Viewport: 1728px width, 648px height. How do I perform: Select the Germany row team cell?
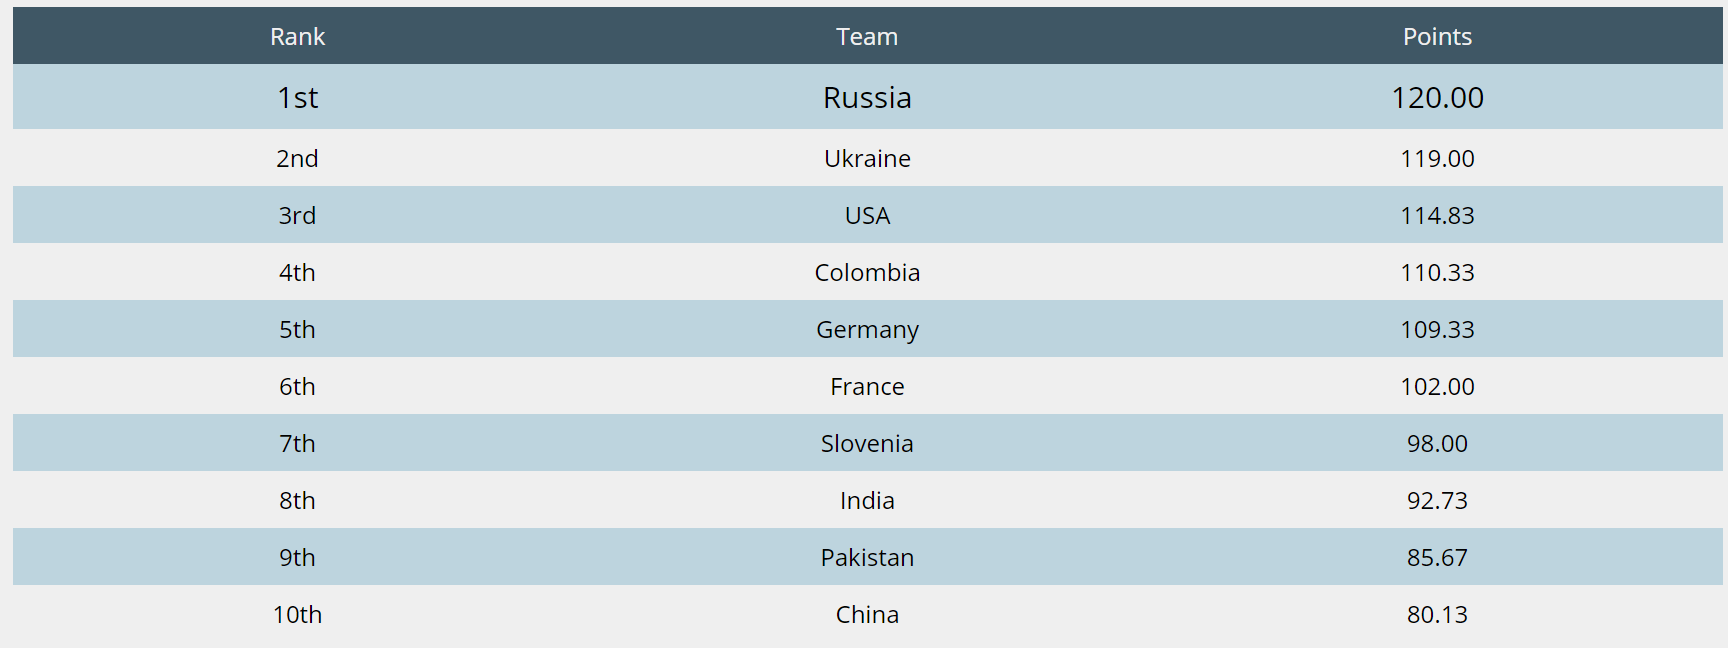point(867,329)
